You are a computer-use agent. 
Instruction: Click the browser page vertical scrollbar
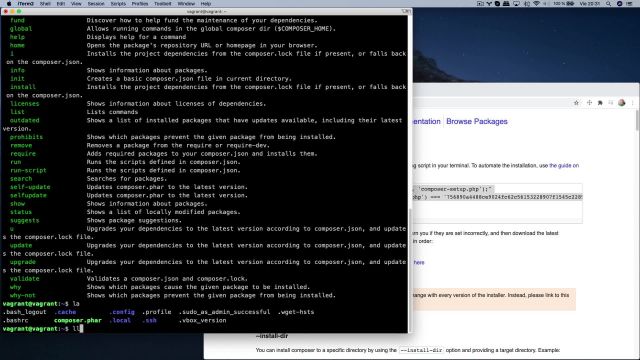coord(637,121)
